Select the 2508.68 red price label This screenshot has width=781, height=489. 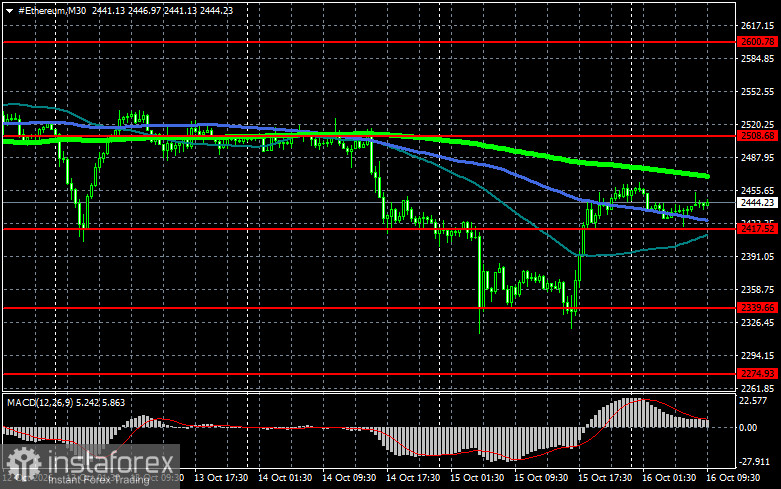point(758,135)
